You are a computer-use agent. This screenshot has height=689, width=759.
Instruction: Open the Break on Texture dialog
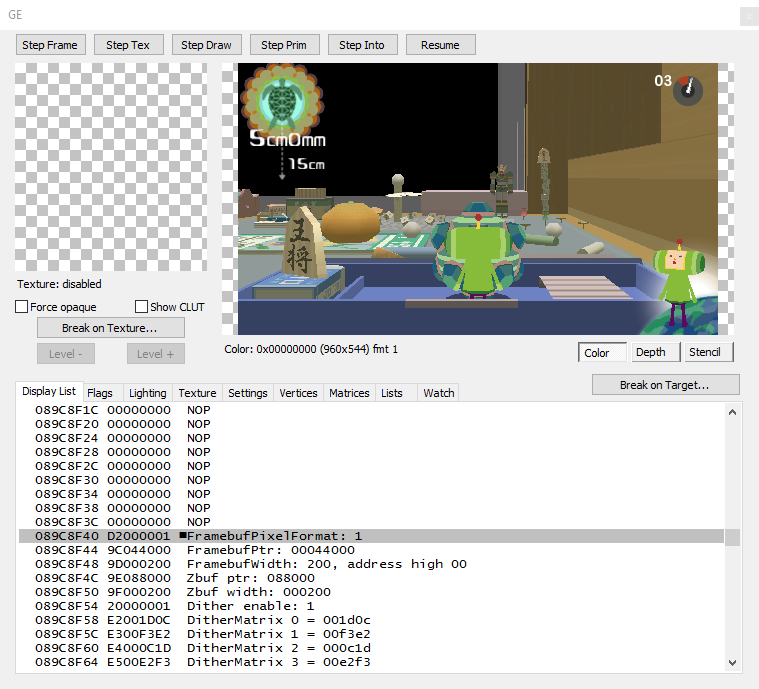point(110,328)
